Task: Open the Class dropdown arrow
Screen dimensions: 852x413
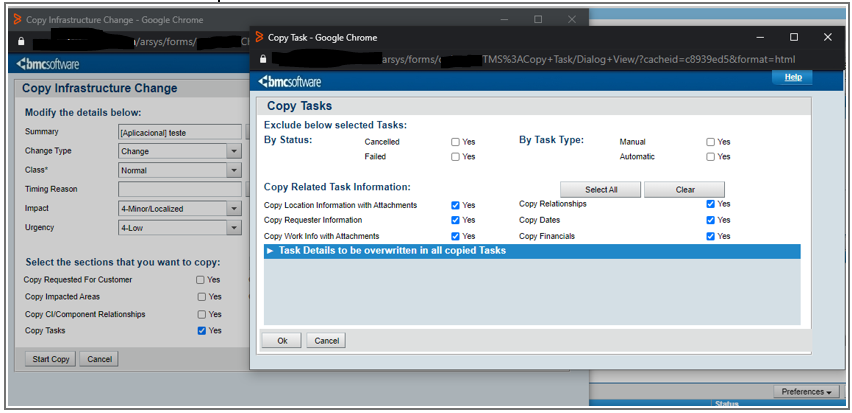Action: (234, 170)
